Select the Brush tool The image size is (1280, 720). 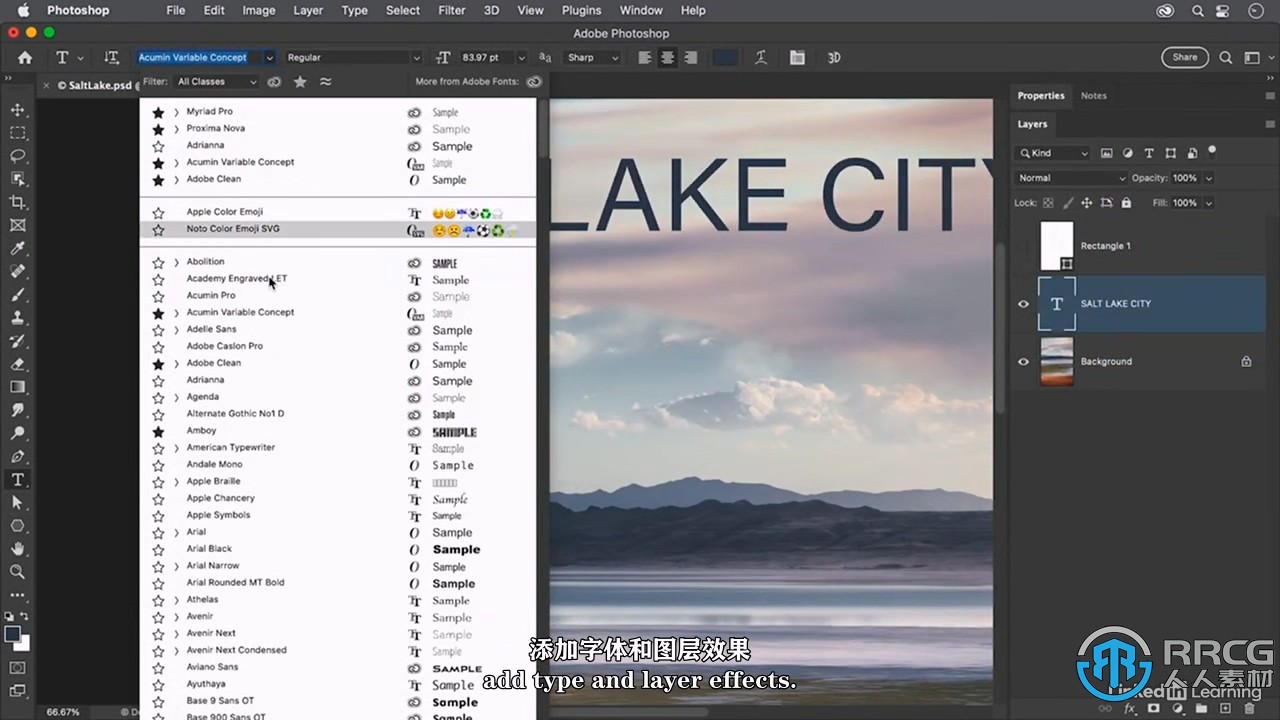17,295
